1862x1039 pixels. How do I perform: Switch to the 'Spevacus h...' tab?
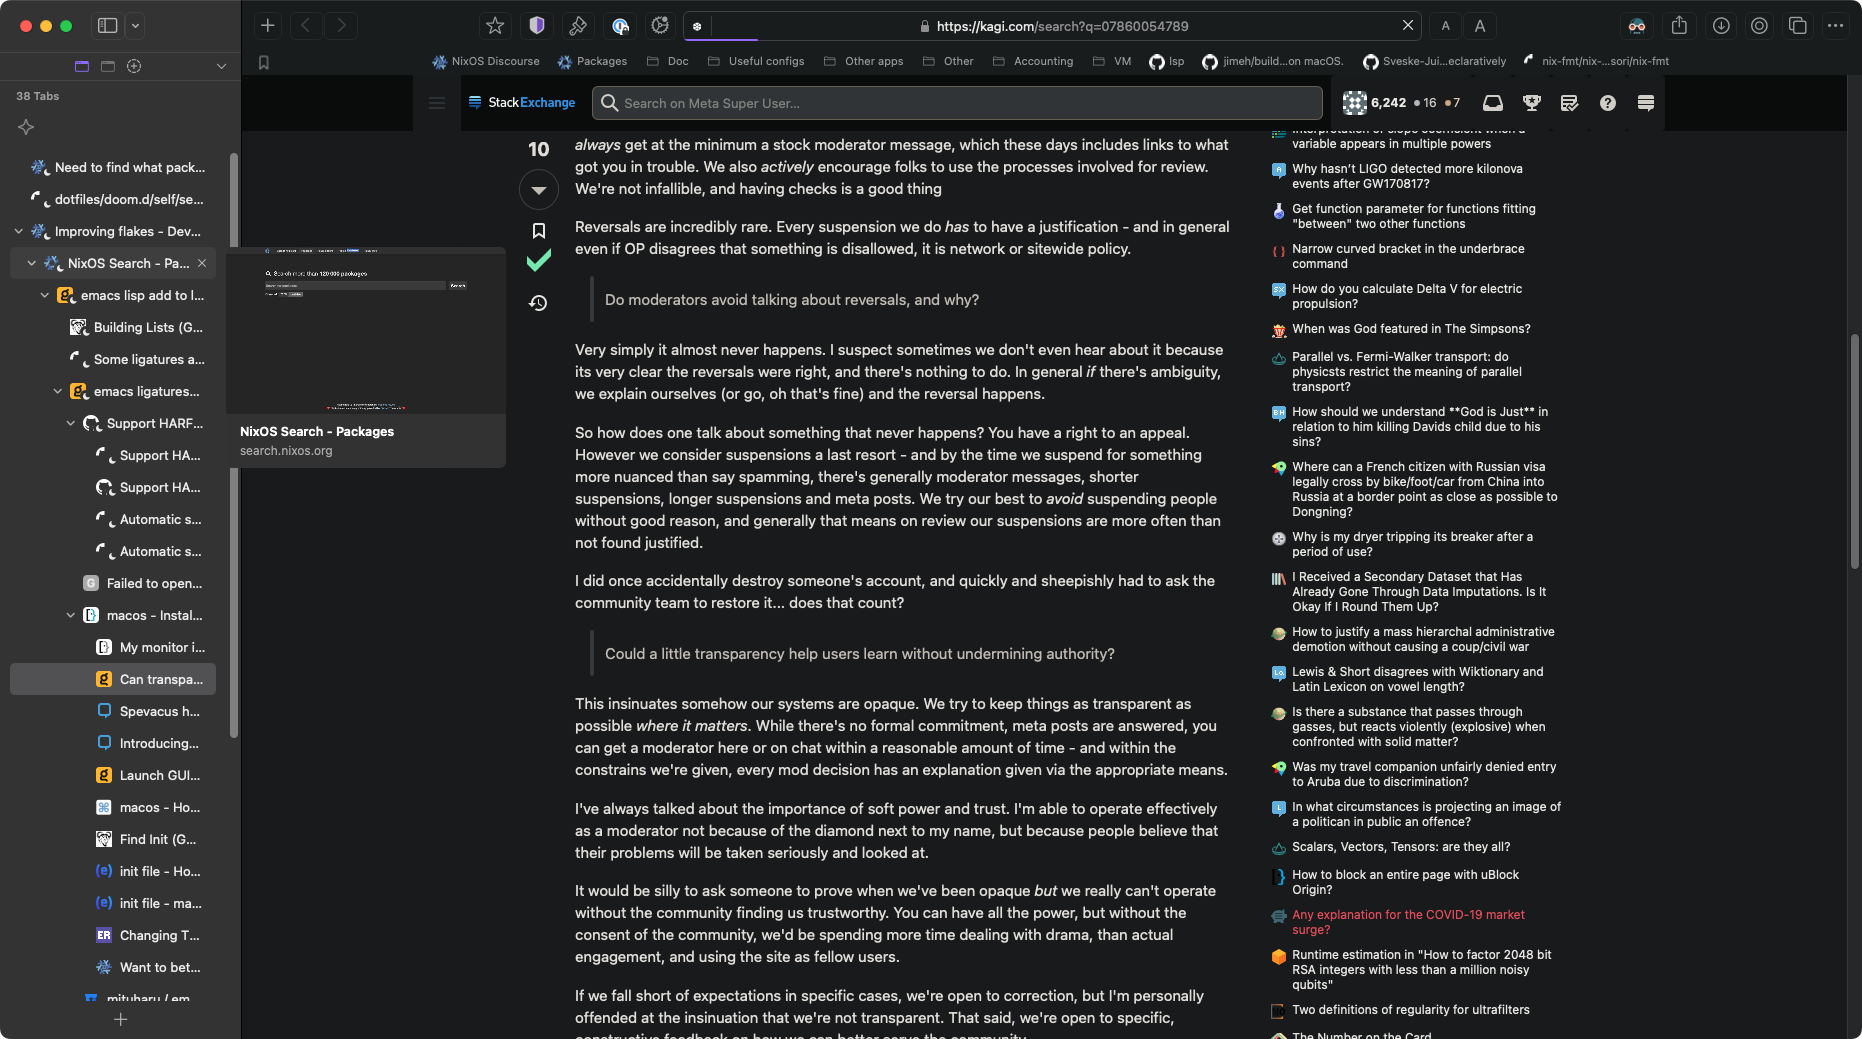[159, 711]
